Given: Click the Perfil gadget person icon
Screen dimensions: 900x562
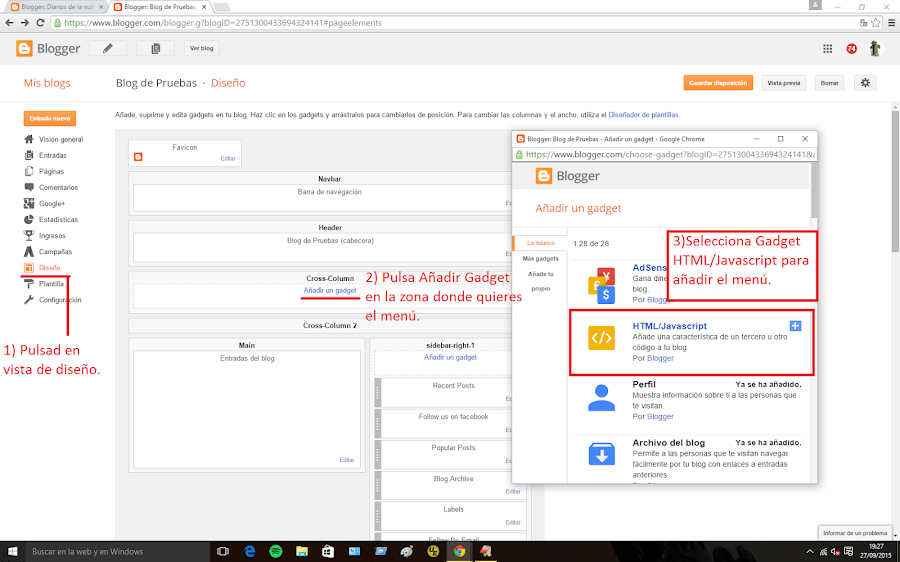Looking at the screenshot, I should tap(601, 397).
